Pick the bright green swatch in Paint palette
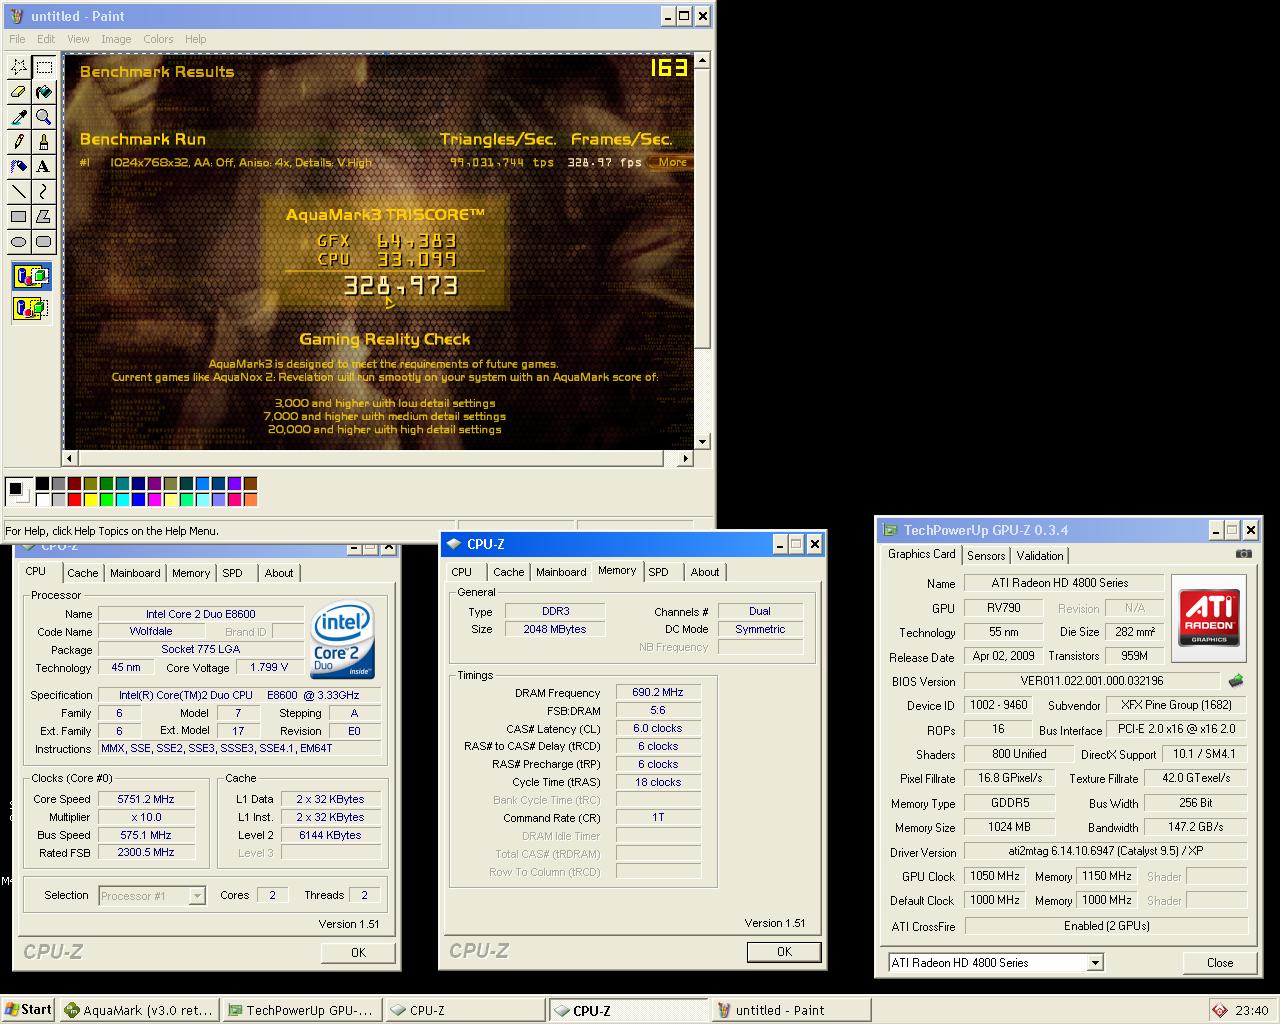The height and width of the screenshot is (1024, 1280). click(106, 499)
